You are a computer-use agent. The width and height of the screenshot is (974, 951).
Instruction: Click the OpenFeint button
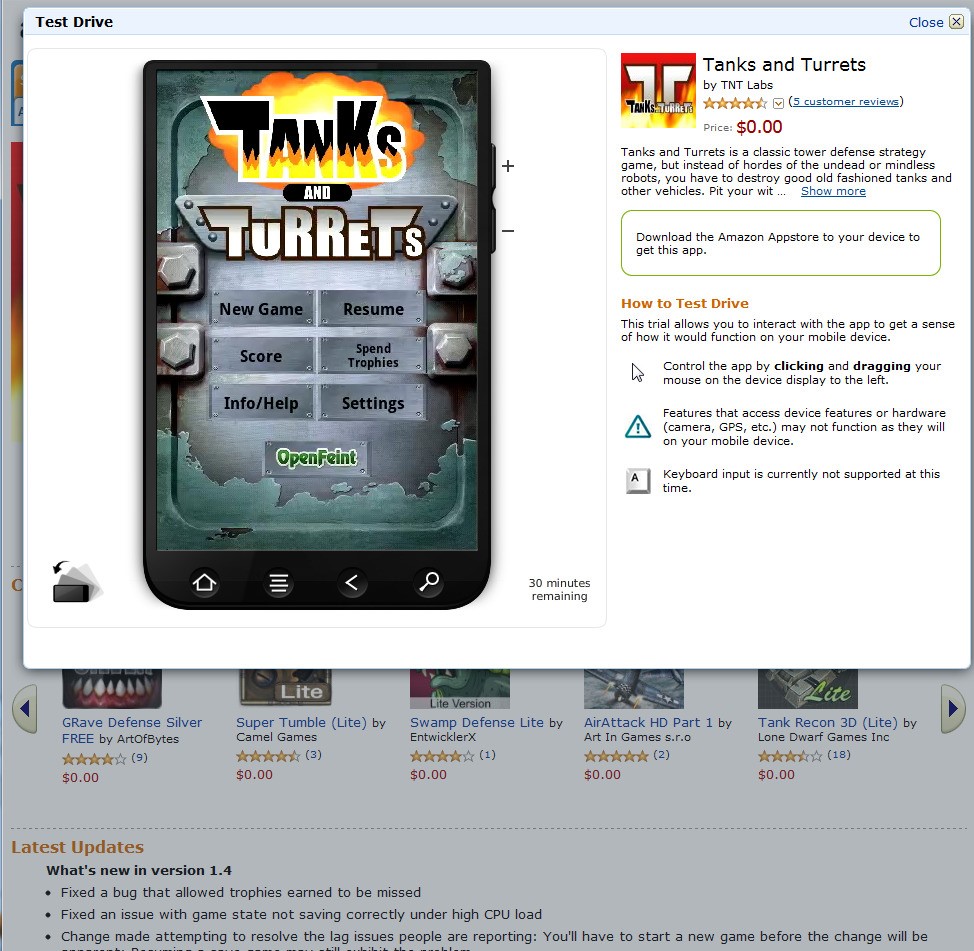pos(317,458)
